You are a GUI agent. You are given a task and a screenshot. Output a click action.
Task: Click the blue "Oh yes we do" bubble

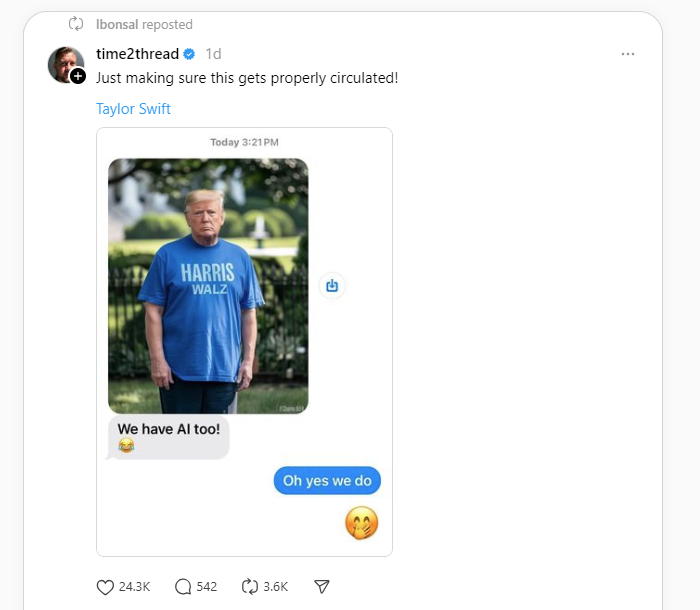click(x=327, y=481)
